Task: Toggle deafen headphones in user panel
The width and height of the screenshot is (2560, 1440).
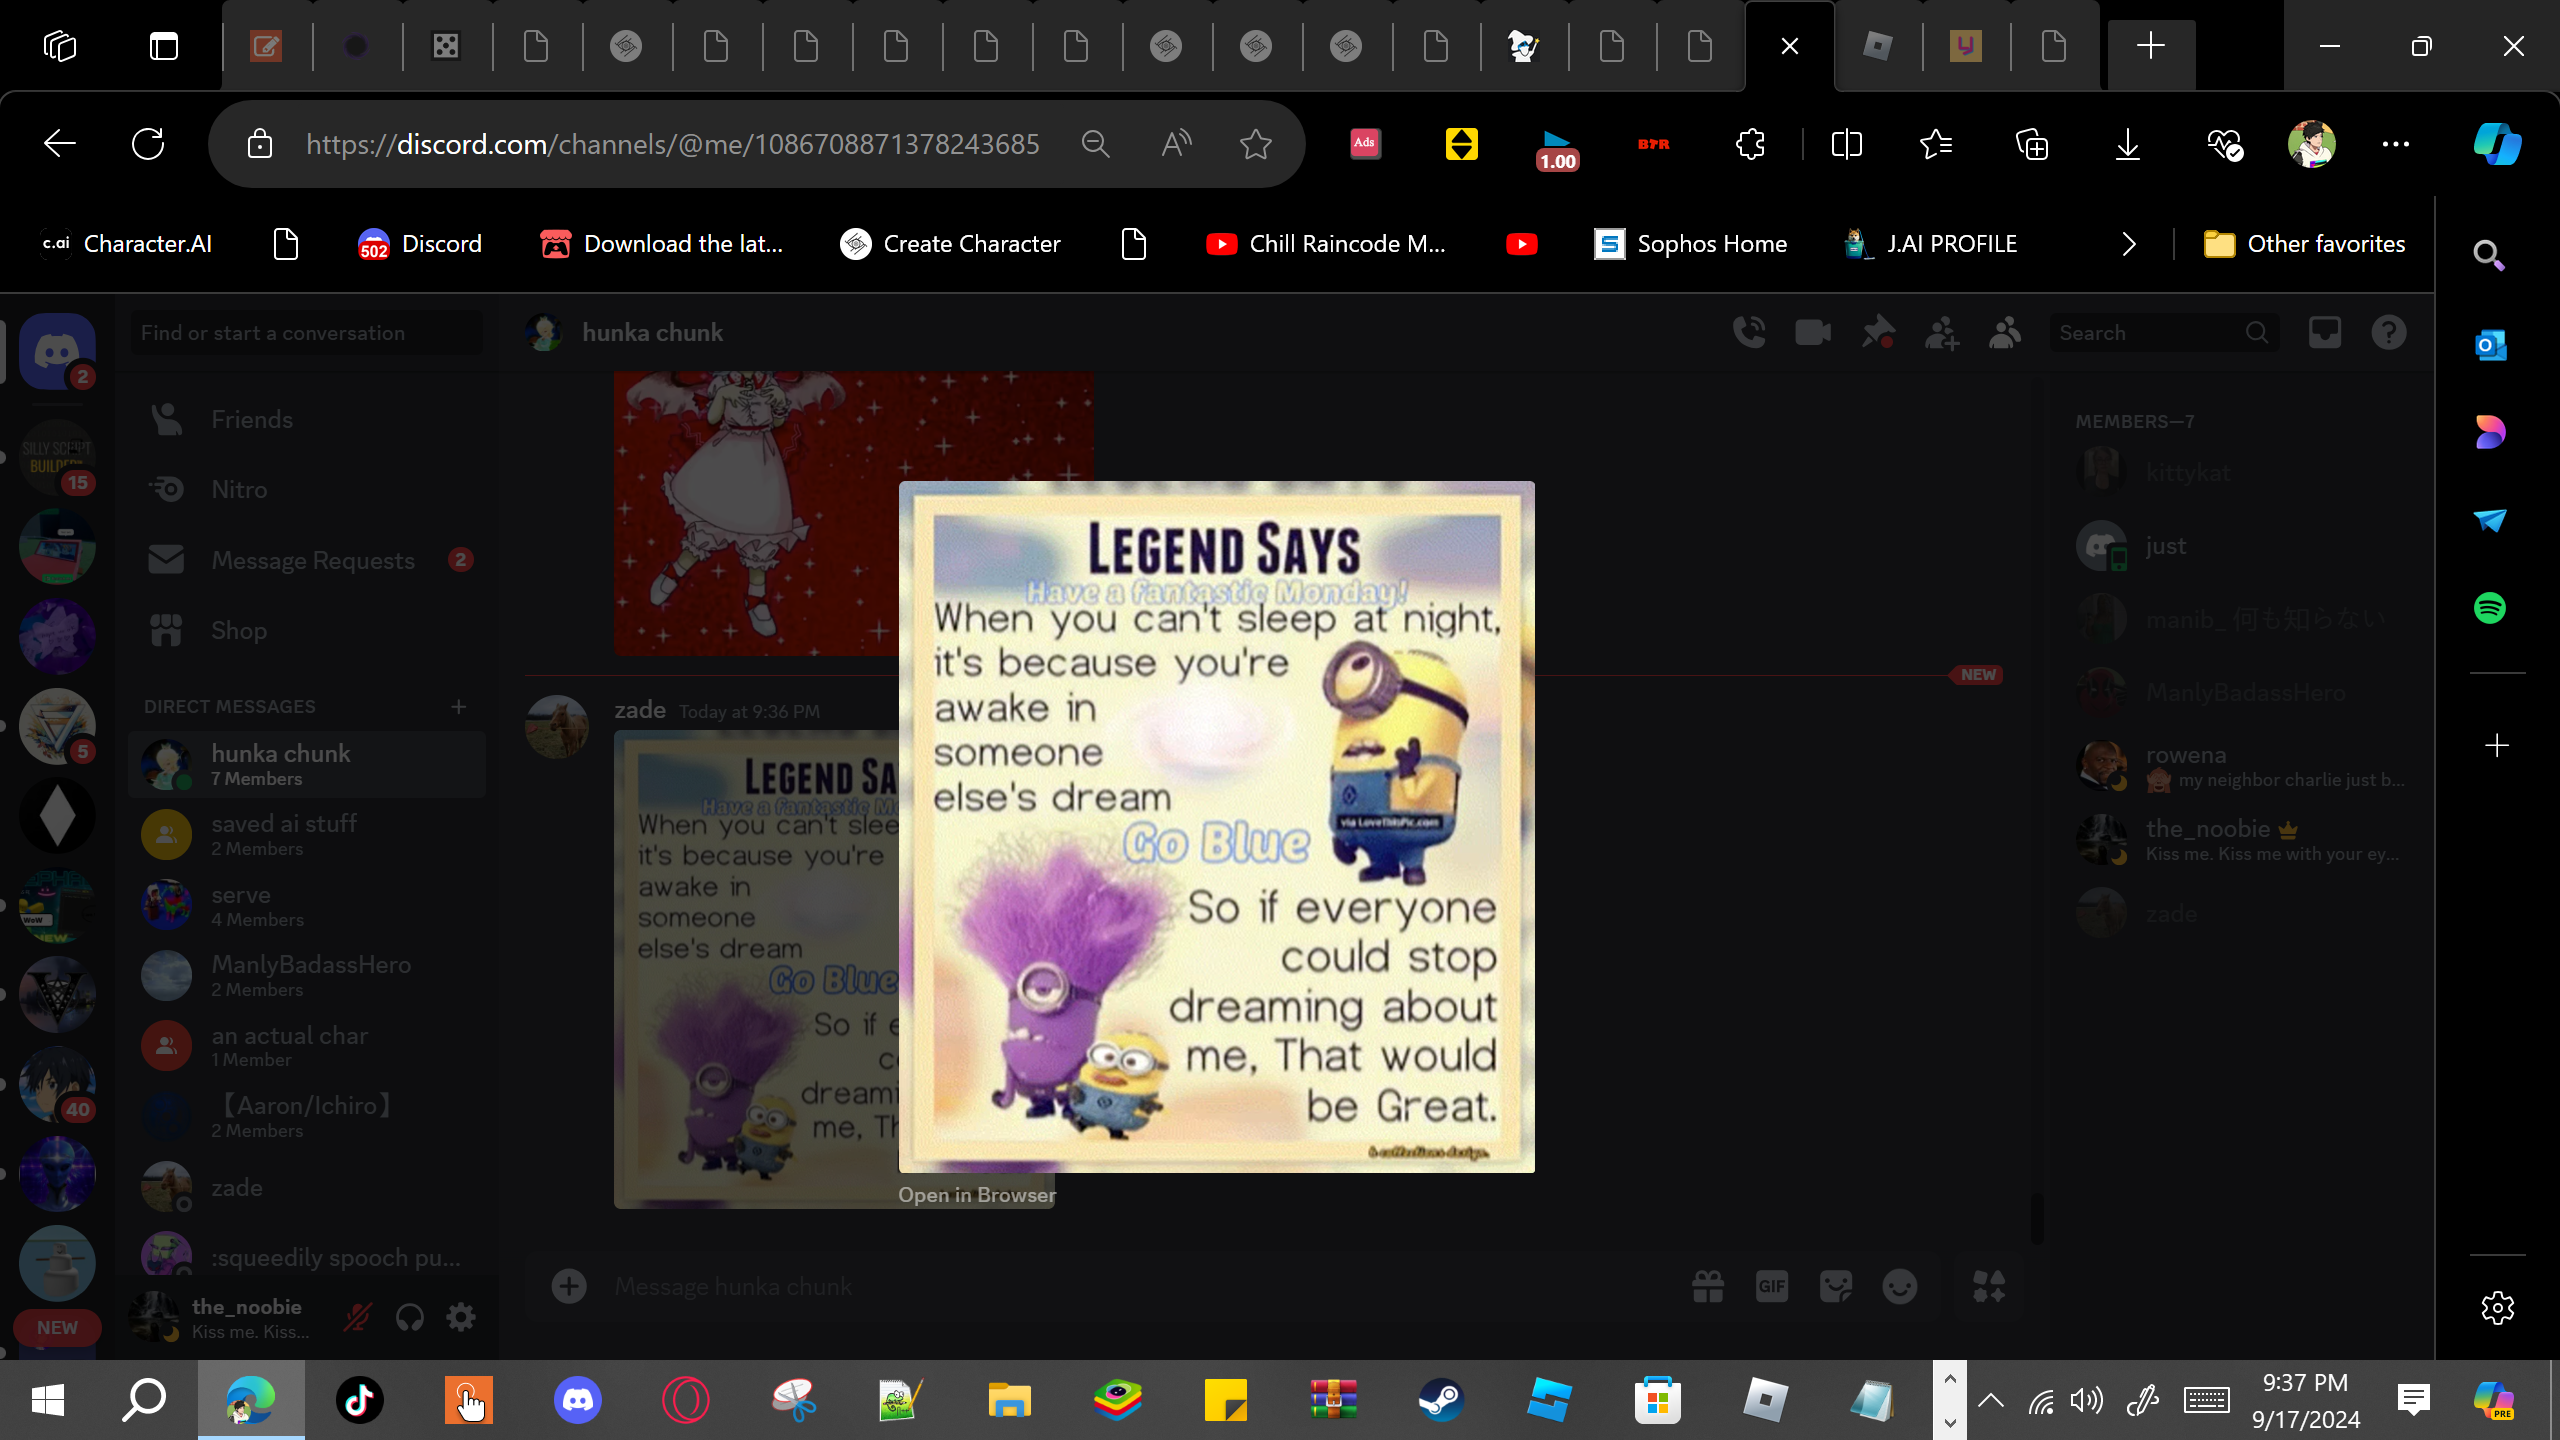Action: [409, 1318]
